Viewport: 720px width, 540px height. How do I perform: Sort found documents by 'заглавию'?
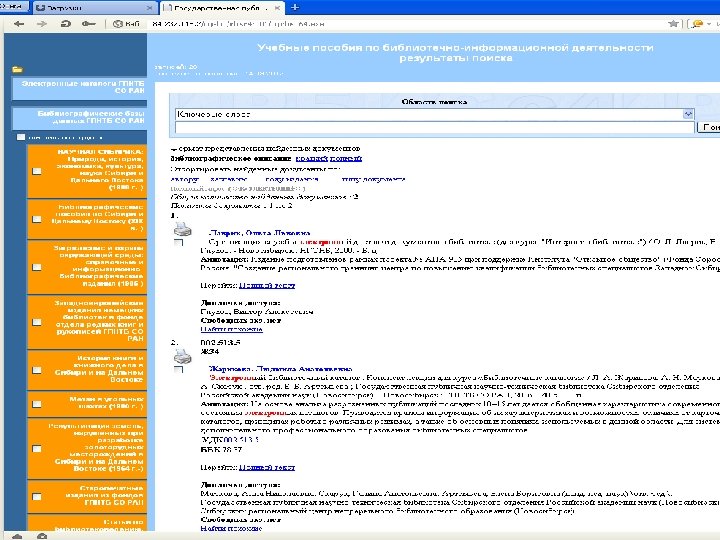228,179
